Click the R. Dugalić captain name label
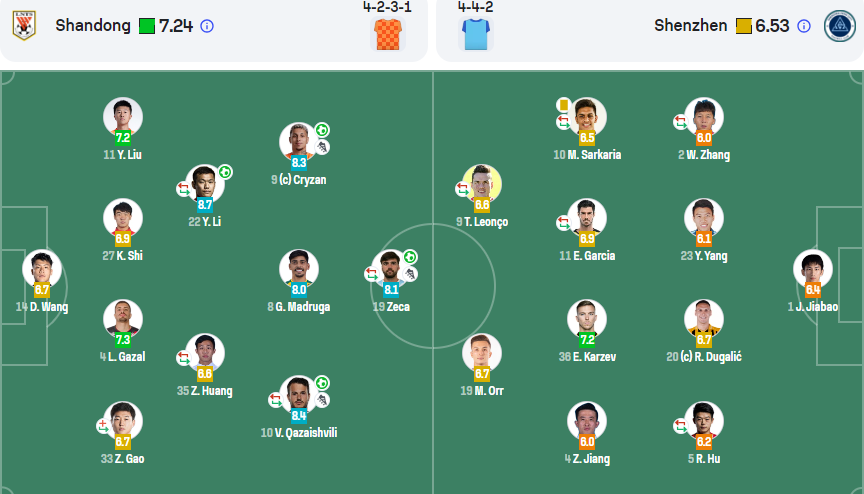The image size is (864, 494). tap(704, 357)
